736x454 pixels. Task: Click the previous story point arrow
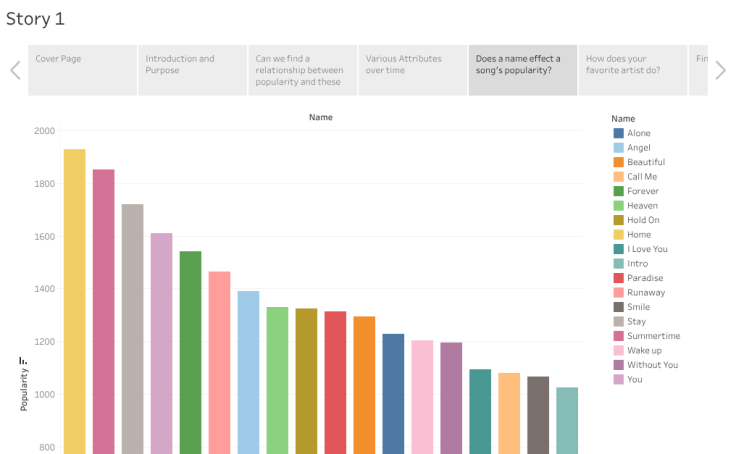[15, 70]
